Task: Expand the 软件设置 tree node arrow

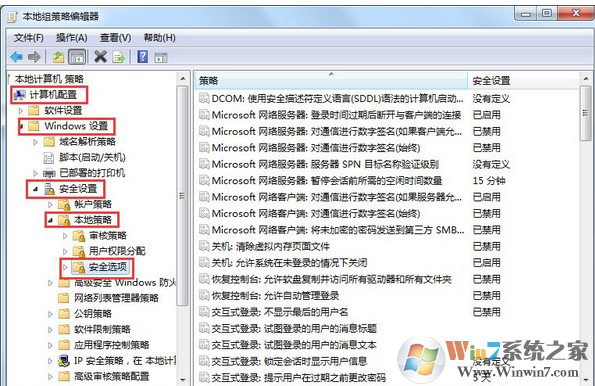Action: (x=21, y=111)
